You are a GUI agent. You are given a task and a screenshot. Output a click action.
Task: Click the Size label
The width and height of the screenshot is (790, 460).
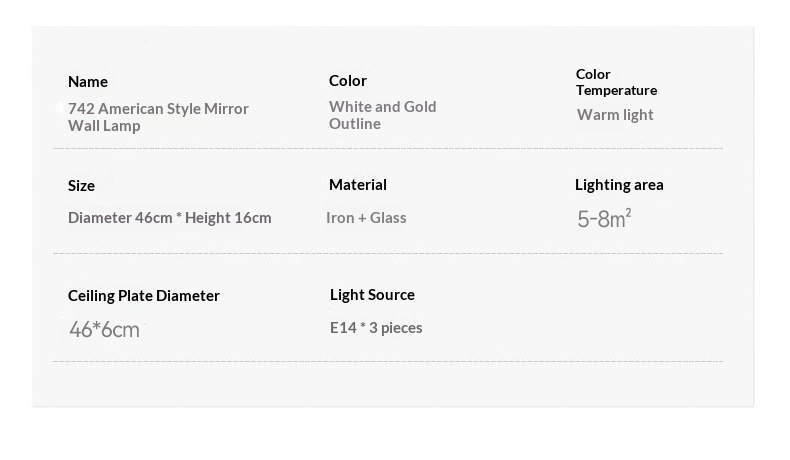point(82,185)
